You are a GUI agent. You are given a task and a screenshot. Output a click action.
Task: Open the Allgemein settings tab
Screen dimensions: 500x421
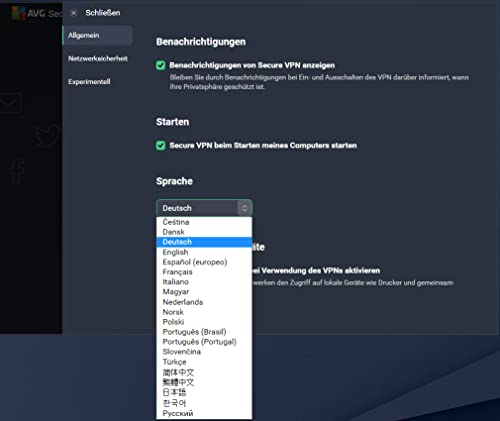point(98,35)
